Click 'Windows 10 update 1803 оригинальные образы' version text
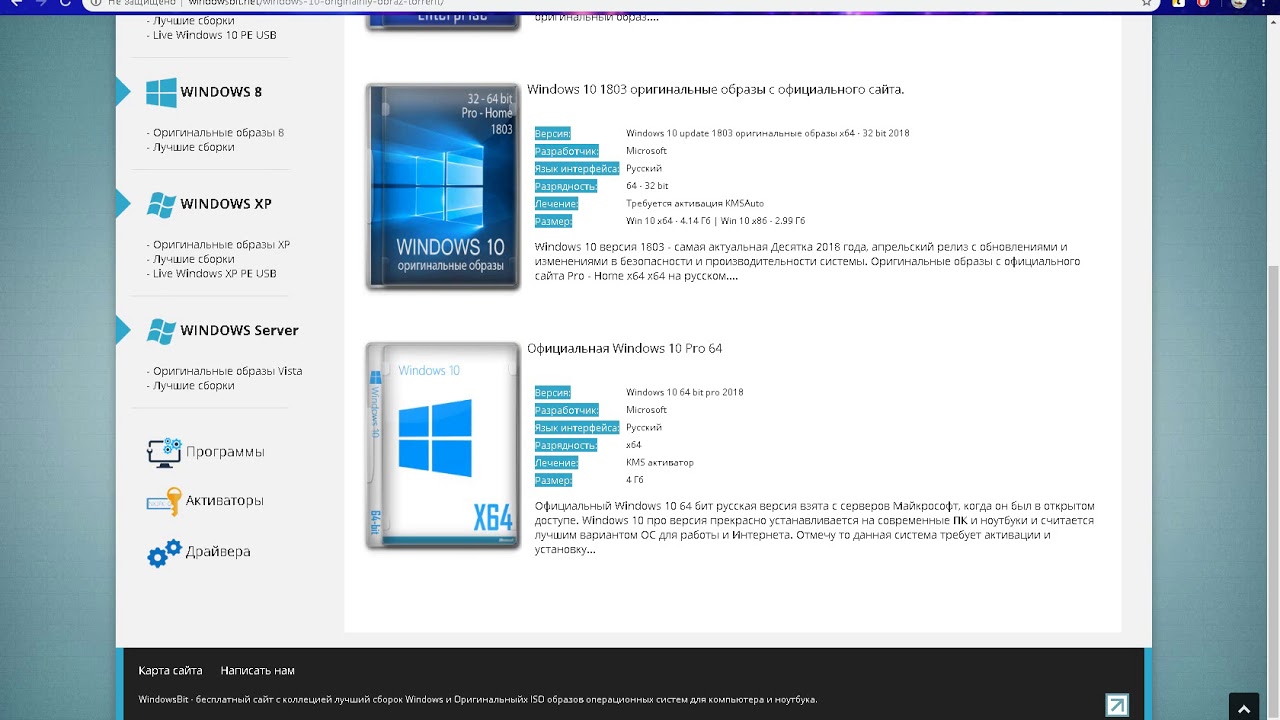The height and width of the screenshot is (720, 1280). 767,134
